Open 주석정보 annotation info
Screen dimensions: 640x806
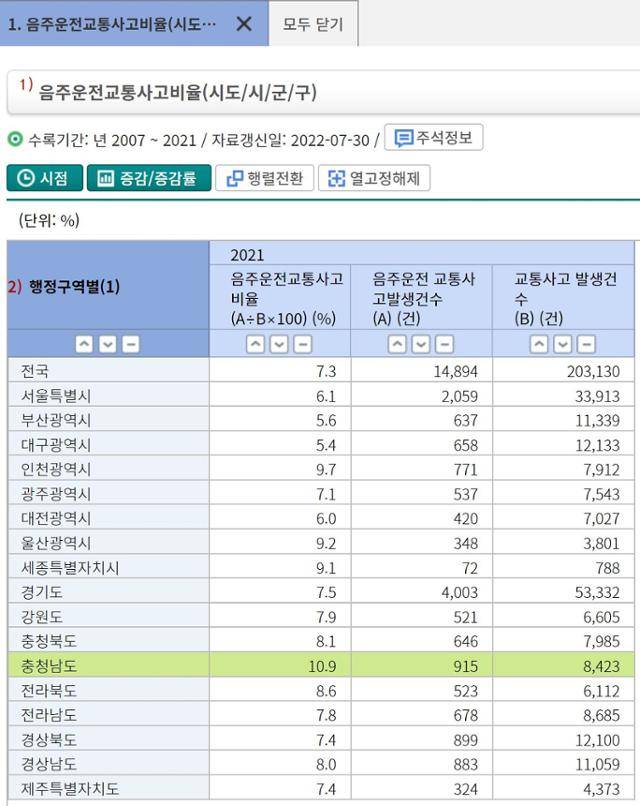(433, 137)
